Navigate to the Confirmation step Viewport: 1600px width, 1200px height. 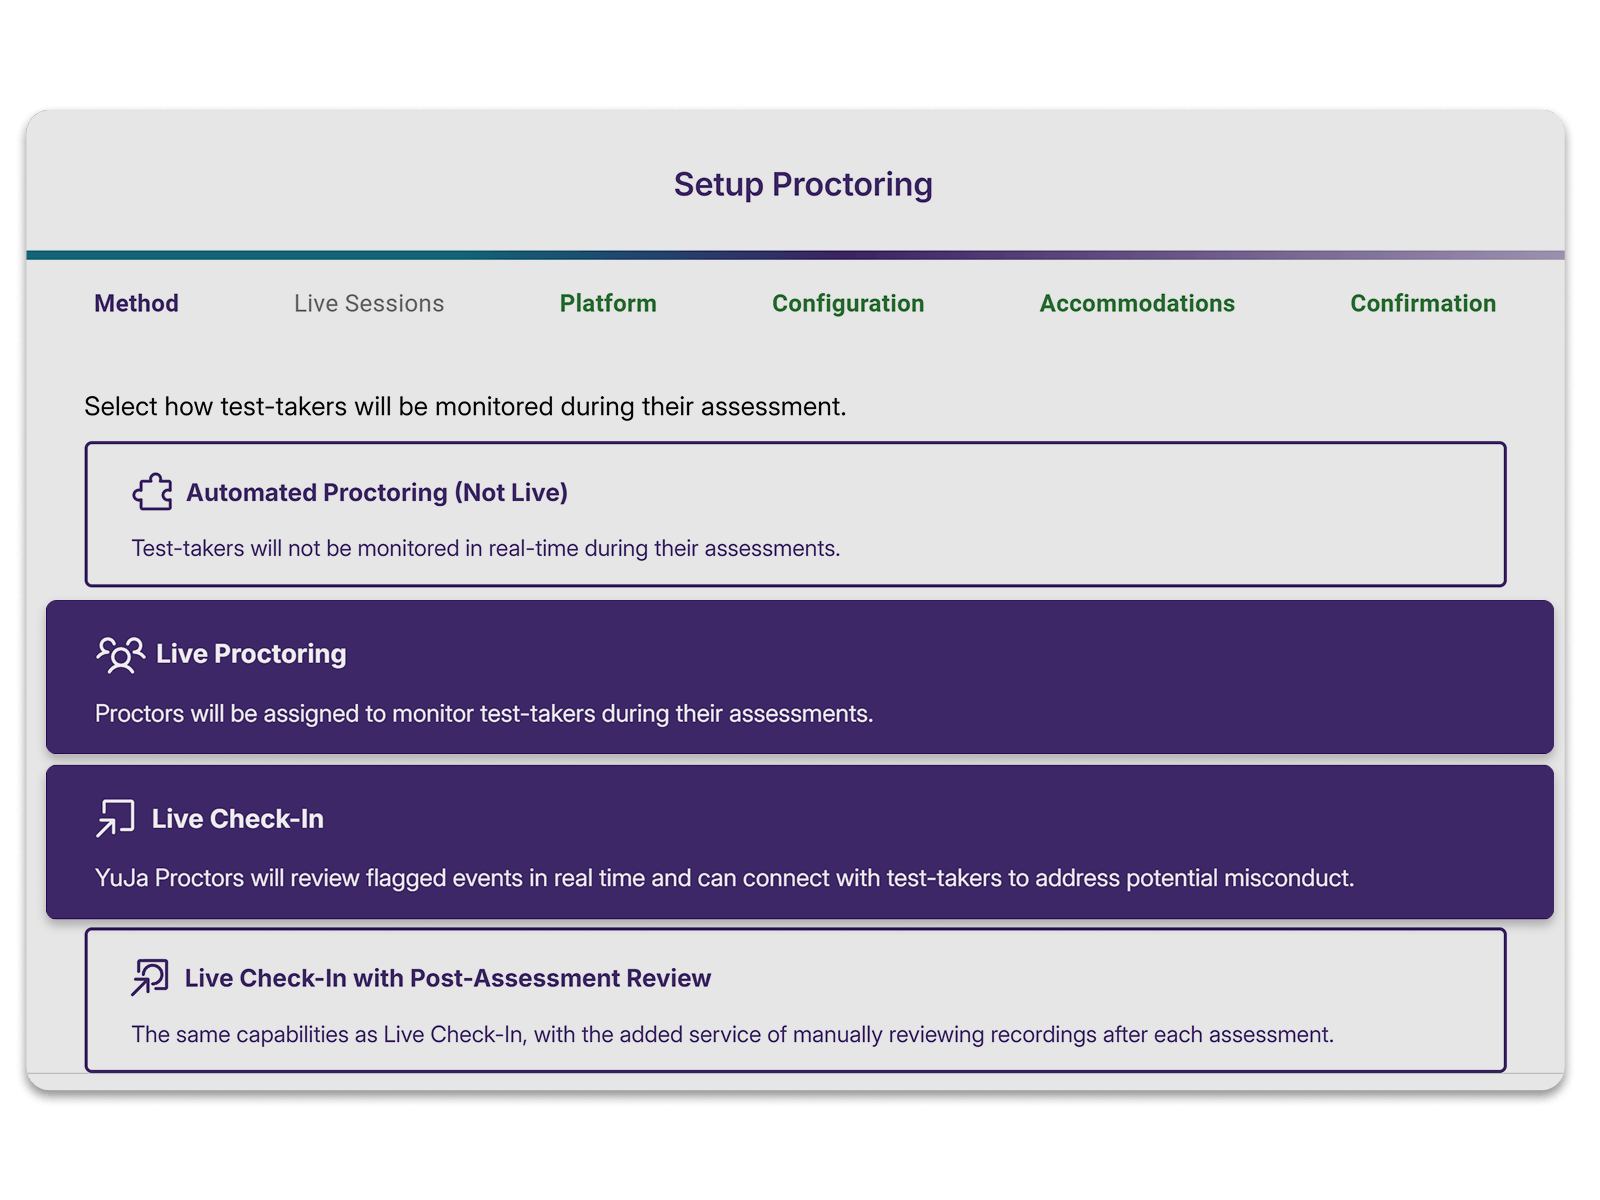(x=1423, y=303)
